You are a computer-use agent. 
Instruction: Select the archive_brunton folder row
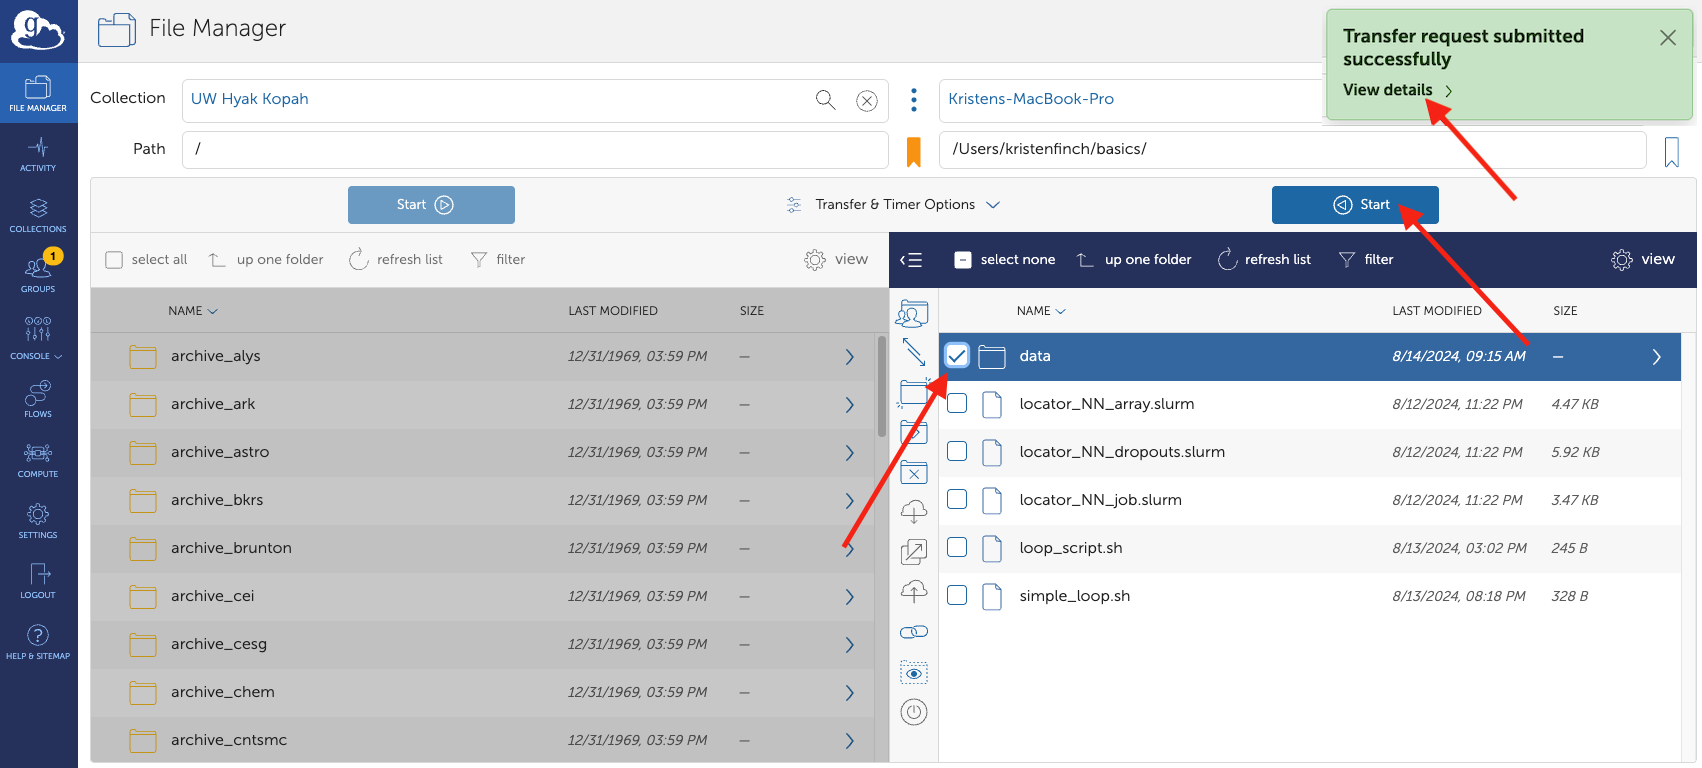[x=483, y=549]
